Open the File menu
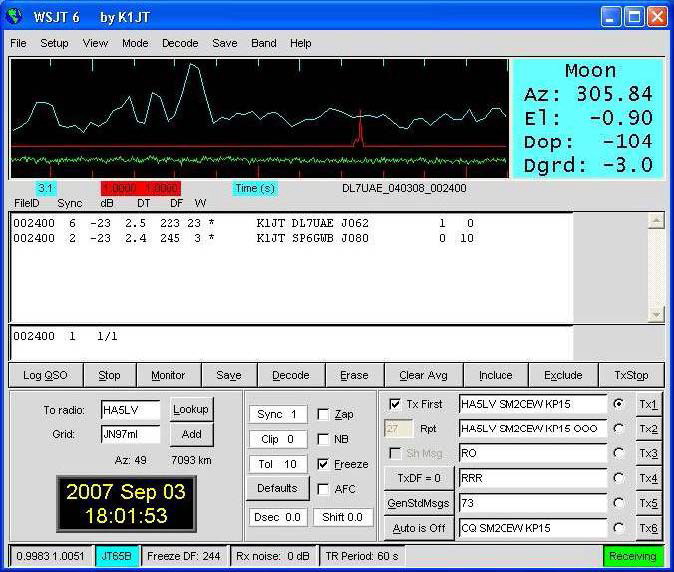The height and width of the screenshot is (572, 674). pos(18,43)
